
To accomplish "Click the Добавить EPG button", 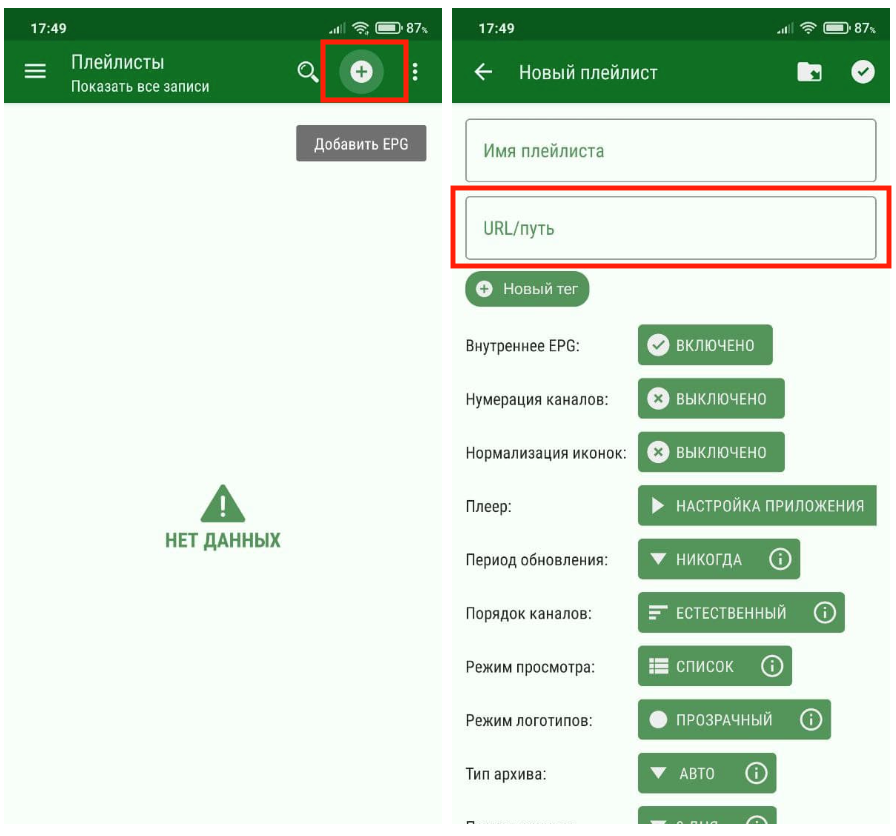I will [361, 144].
